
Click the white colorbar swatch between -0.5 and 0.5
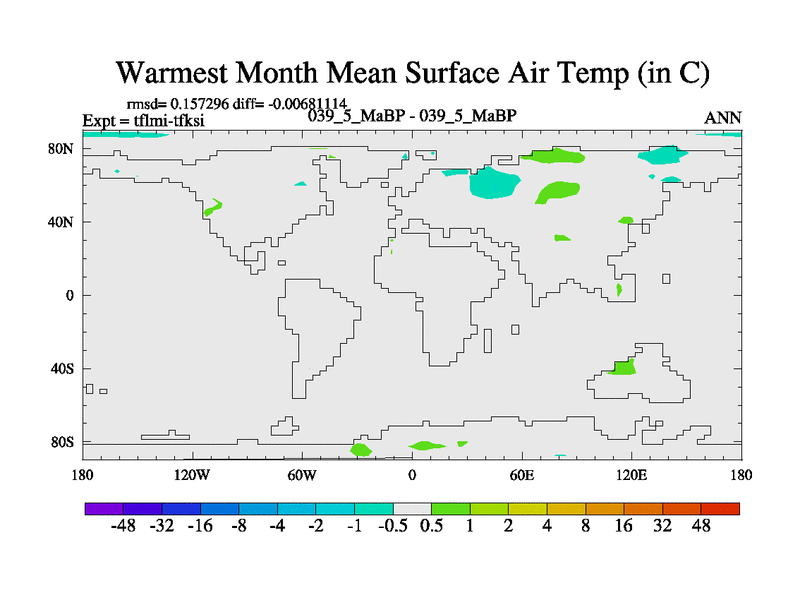[412, 509]
